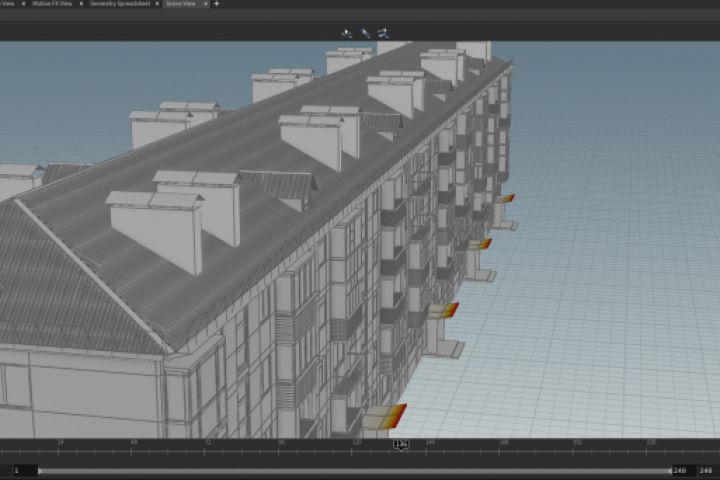The width and height of the screenshot is (720, 480).
Task: Click the leftmost of three center toolbar icons
Action: 347,33
